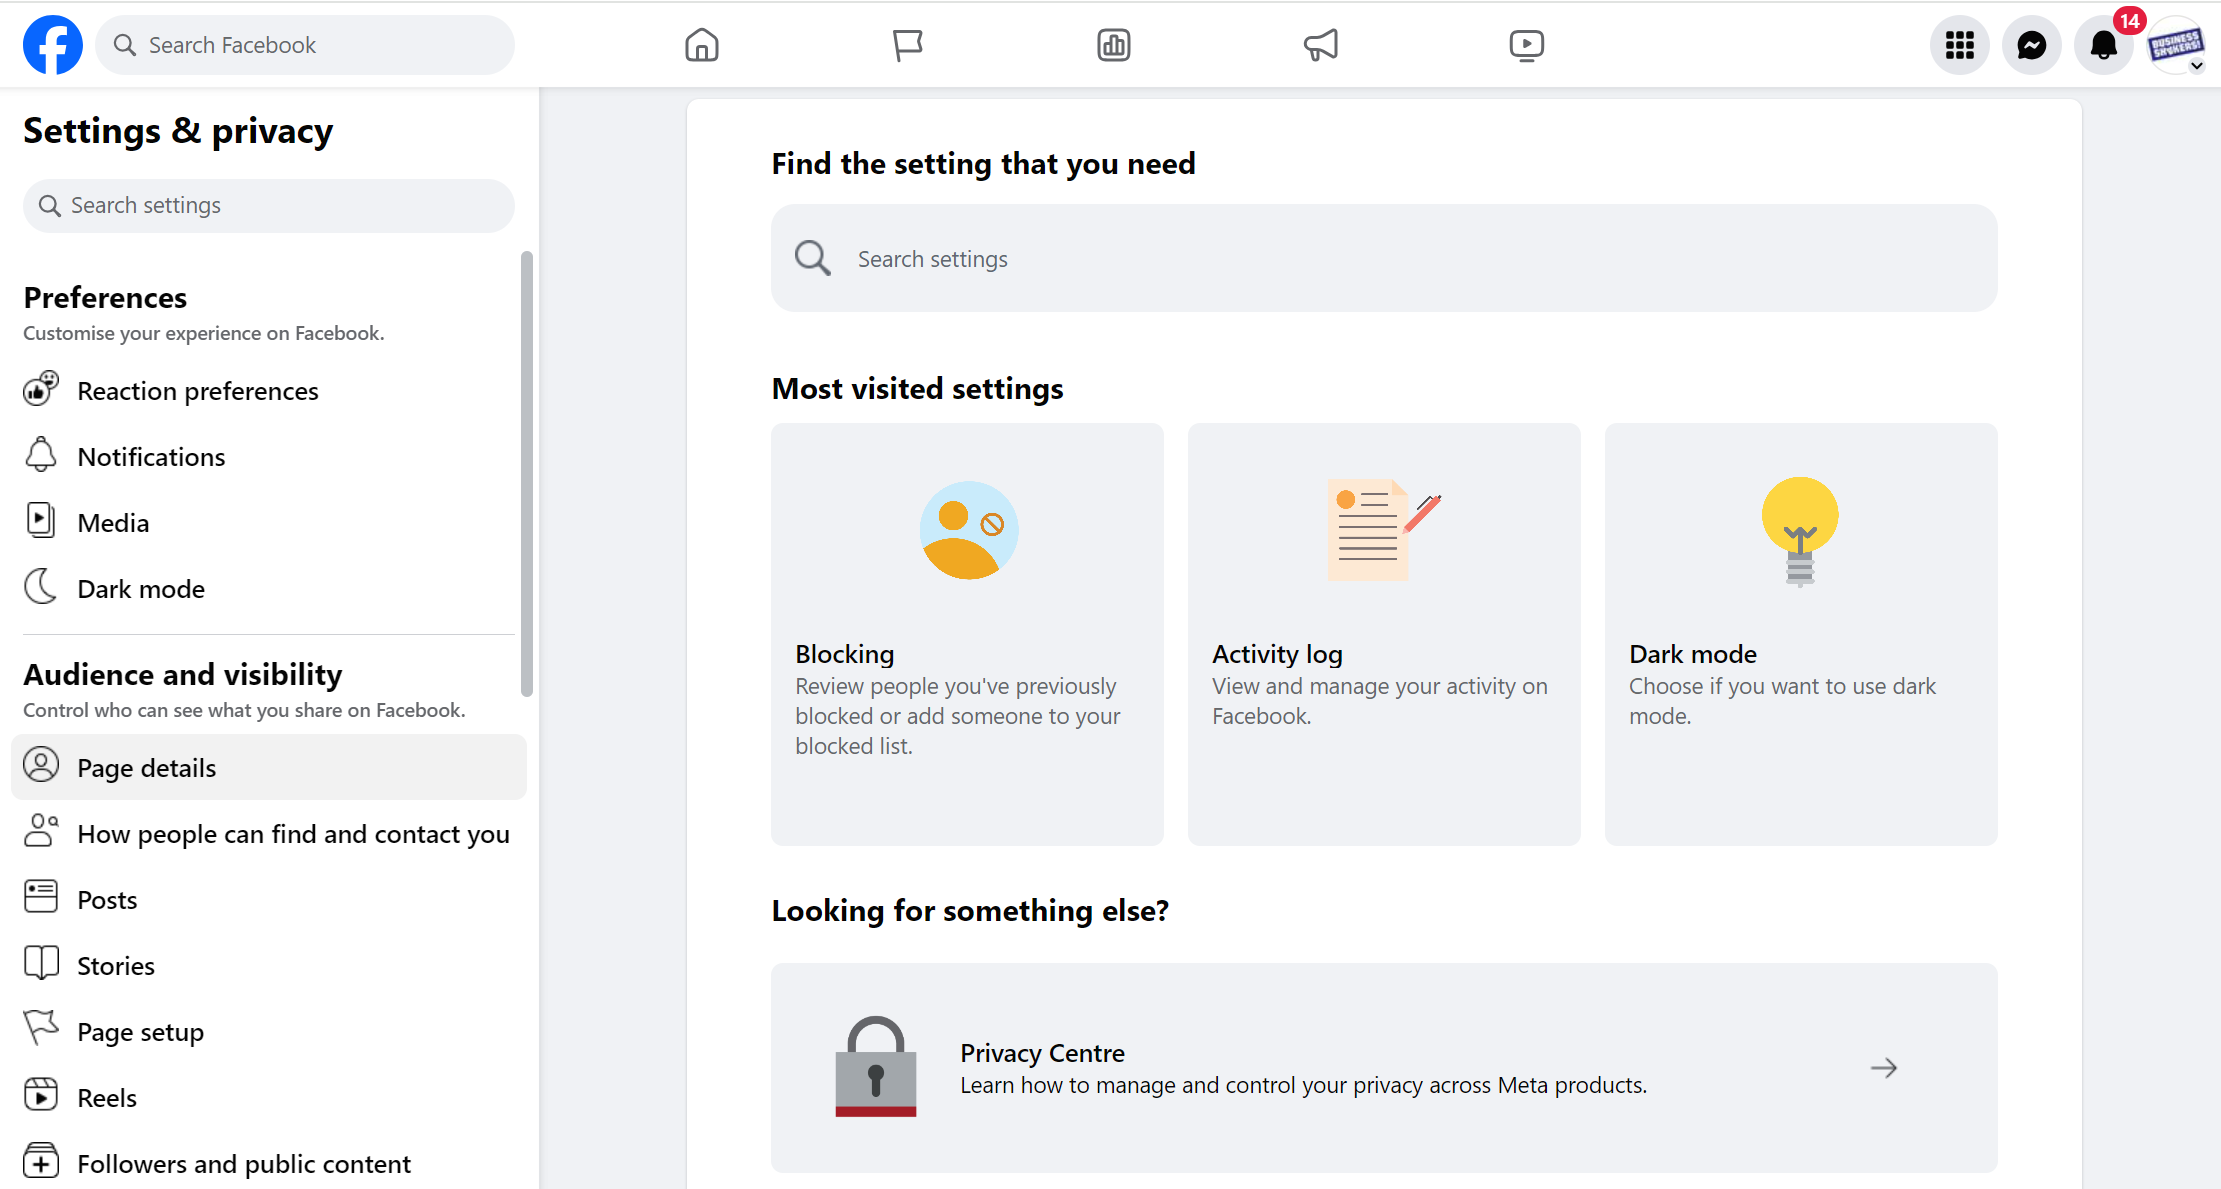Open How people can find and contact you
The height and width of the screenshot is (1189, 2221).
coord(269,834)
